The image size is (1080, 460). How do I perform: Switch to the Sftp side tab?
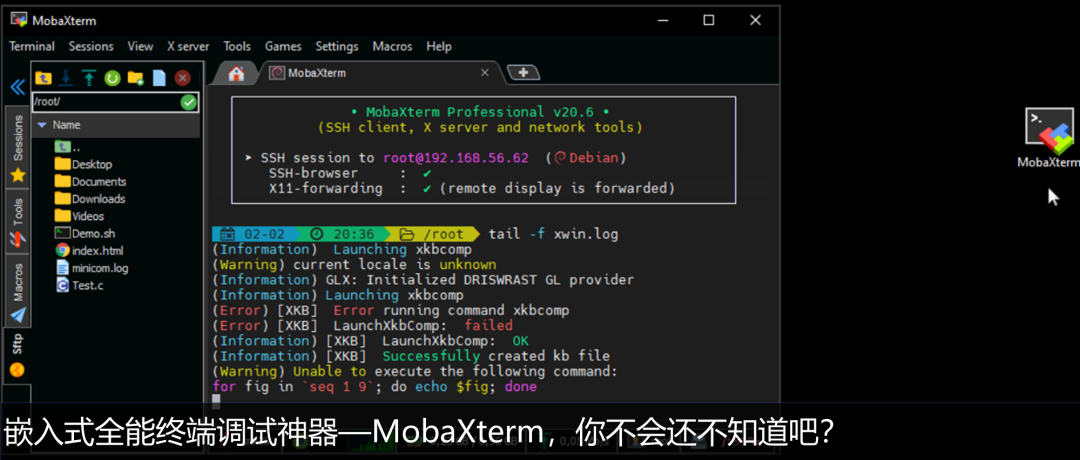click(18, 355)
